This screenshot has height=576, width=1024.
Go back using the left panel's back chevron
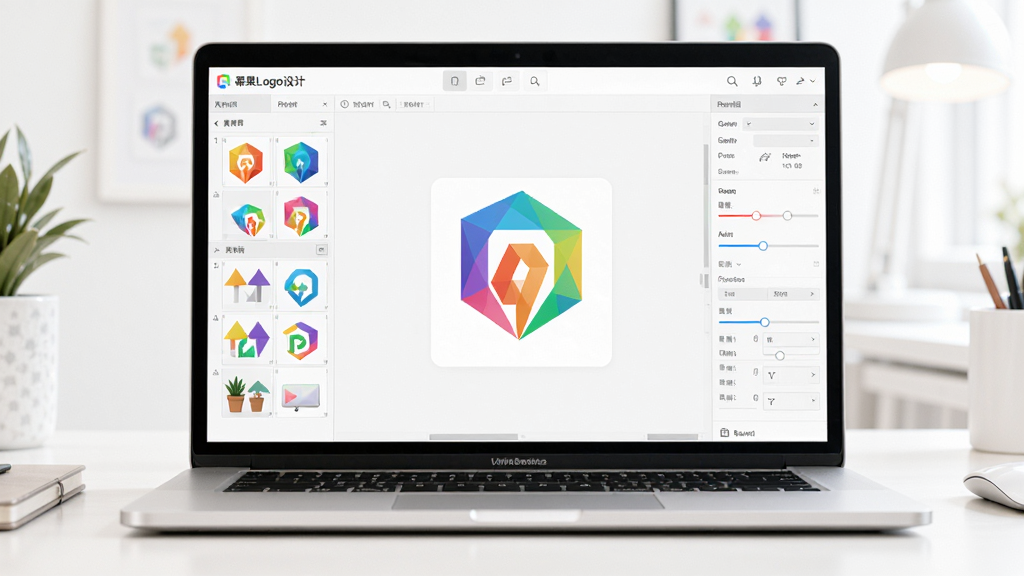(x=216, y=123)
